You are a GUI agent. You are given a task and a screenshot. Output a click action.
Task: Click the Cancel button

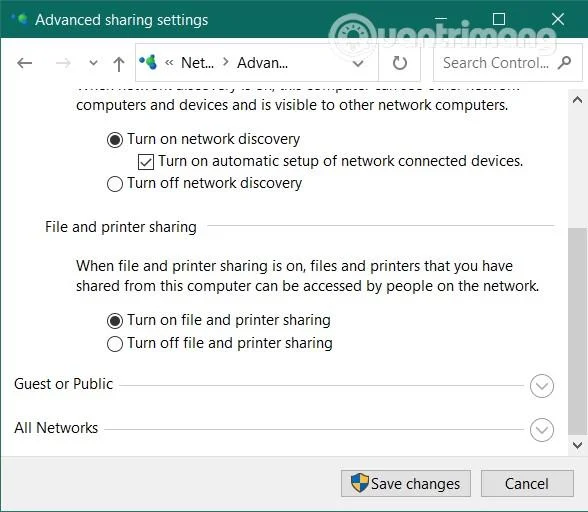point(527,483)
